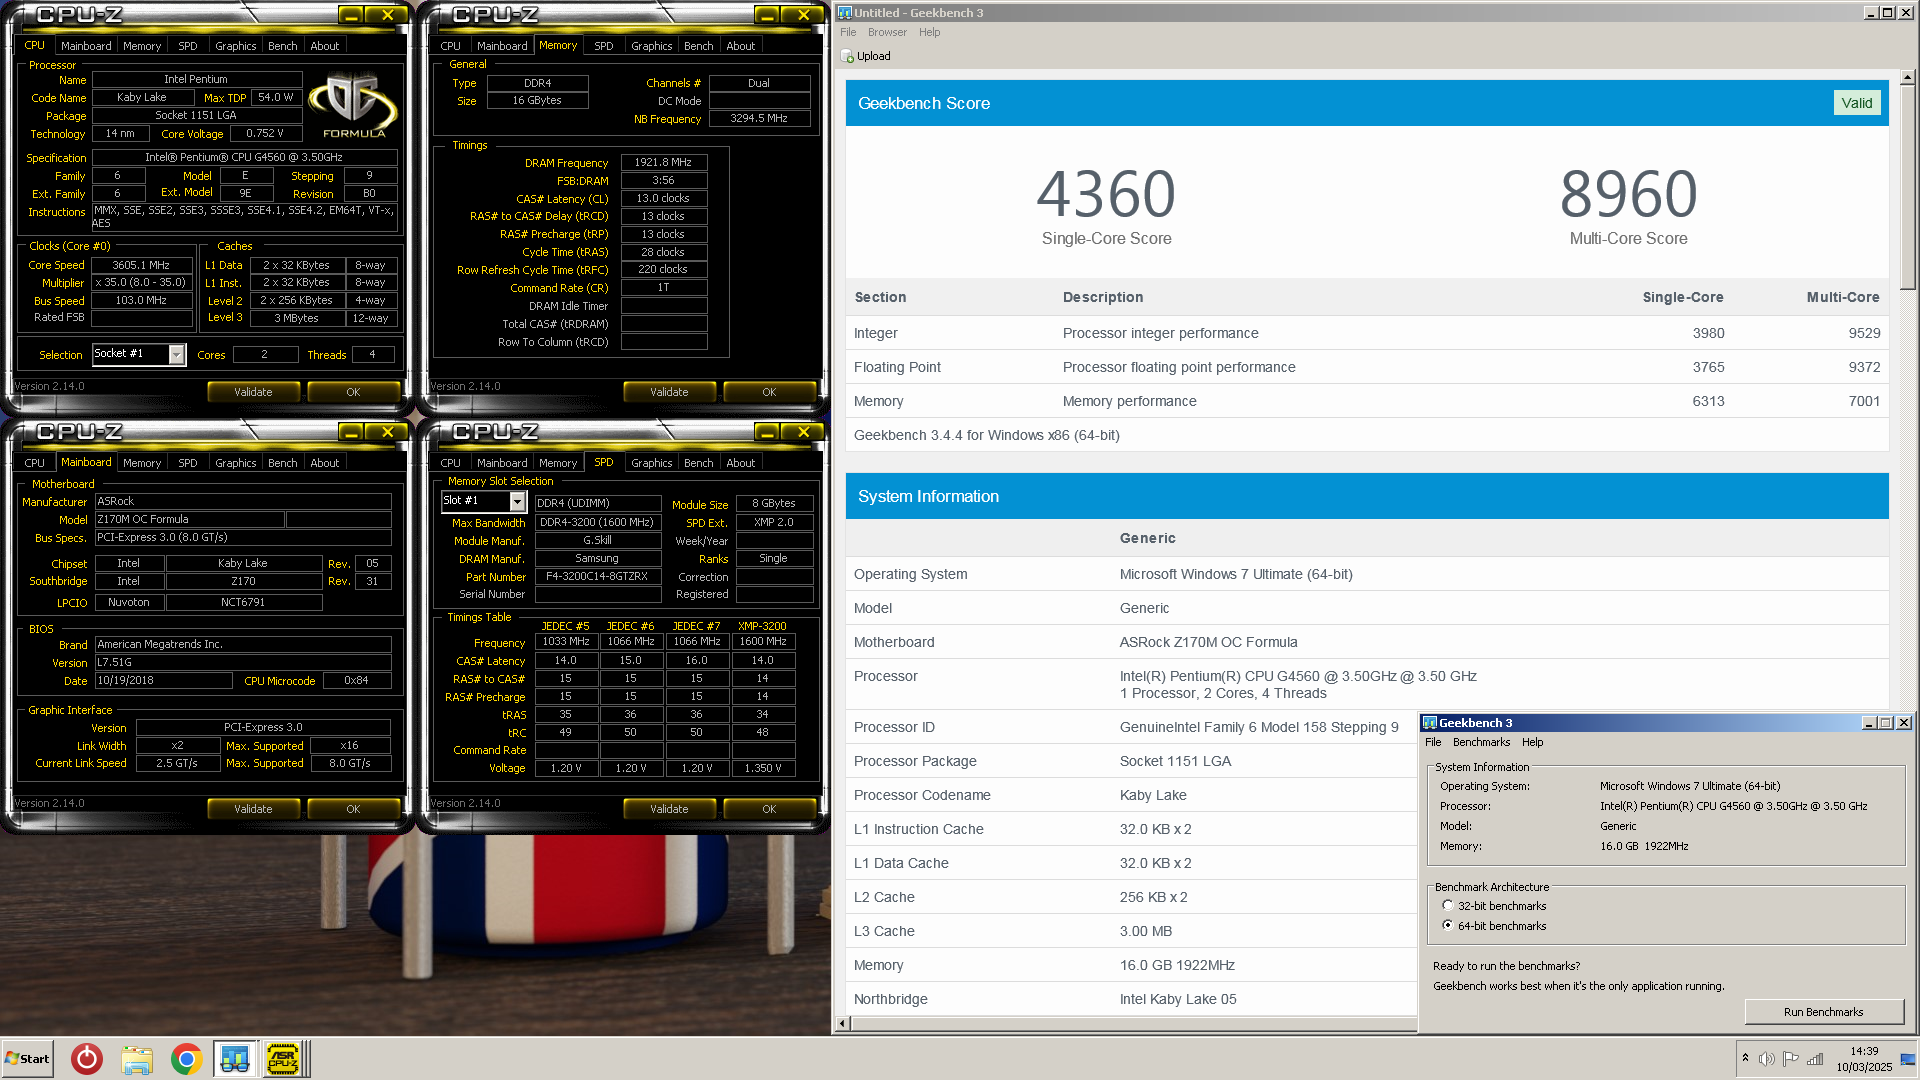Click the Specification Pentium G4560 field
Image resolution: width=1920 pixels, height=1080 pixels.
point(244,158)
